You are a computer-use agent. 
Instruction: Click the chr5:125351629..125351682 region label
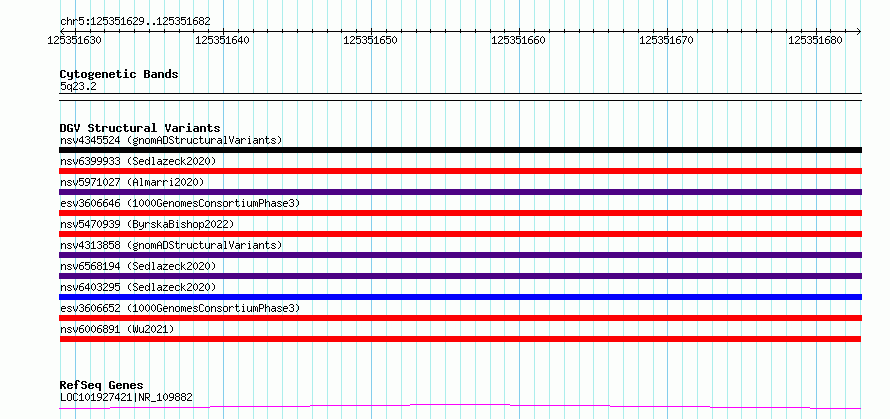tap(135, 21)
